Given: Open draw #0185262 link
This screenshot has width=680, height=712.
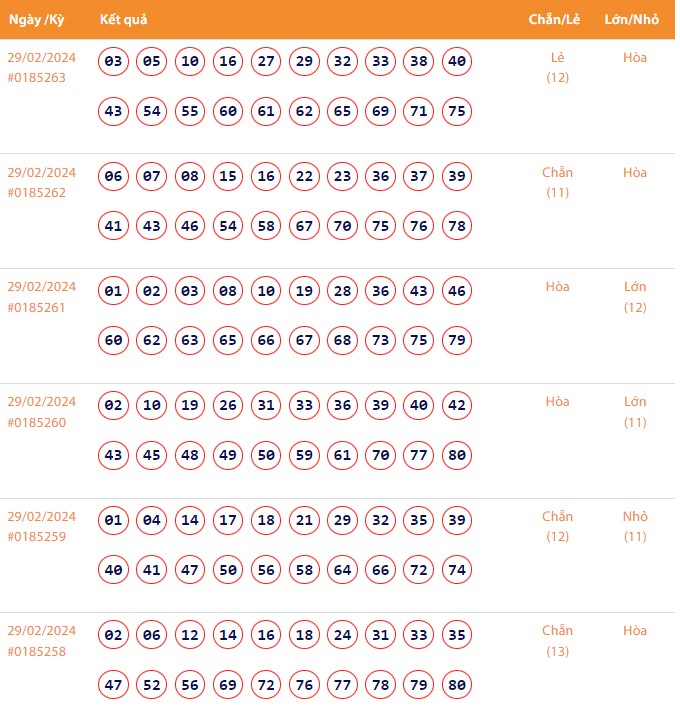Looking at the screenshot, I should pyautogui.click(x=37, y=193).
